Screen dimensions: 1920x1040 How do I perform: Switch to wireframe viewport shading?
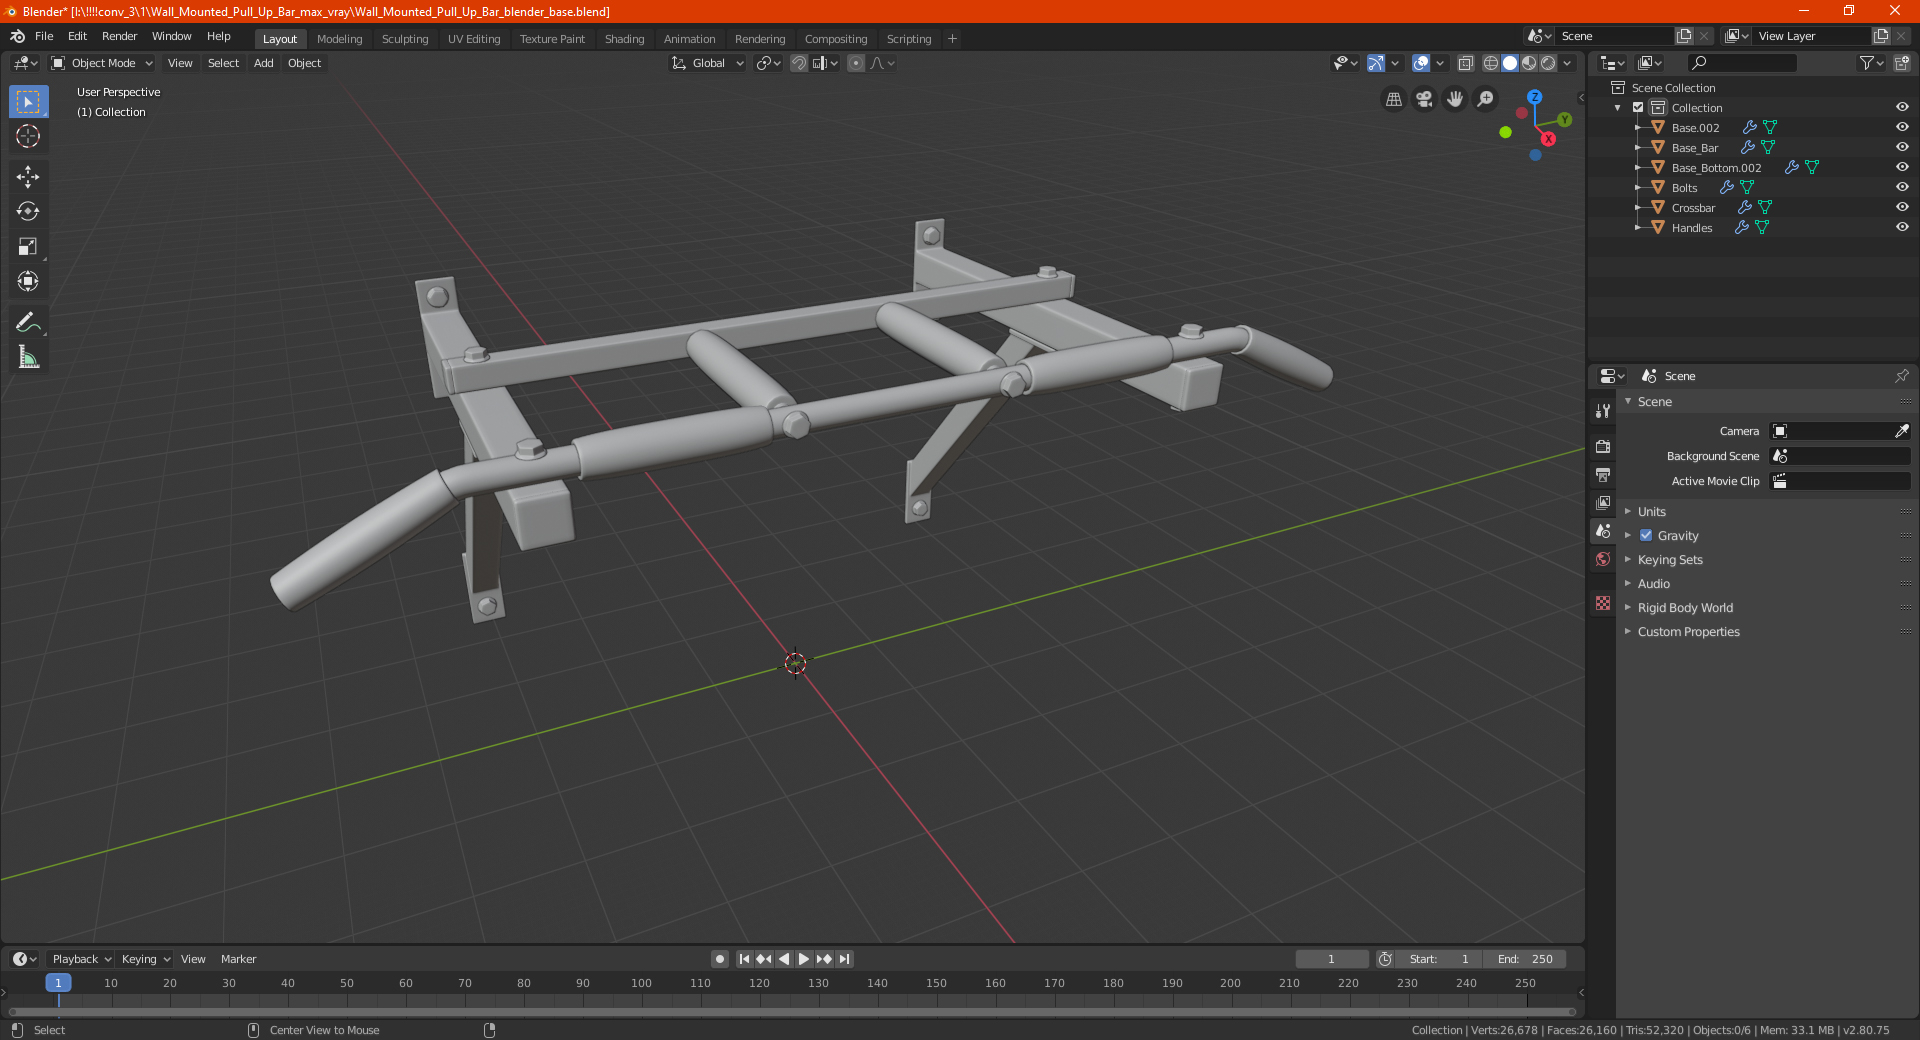click(1490, 63)
